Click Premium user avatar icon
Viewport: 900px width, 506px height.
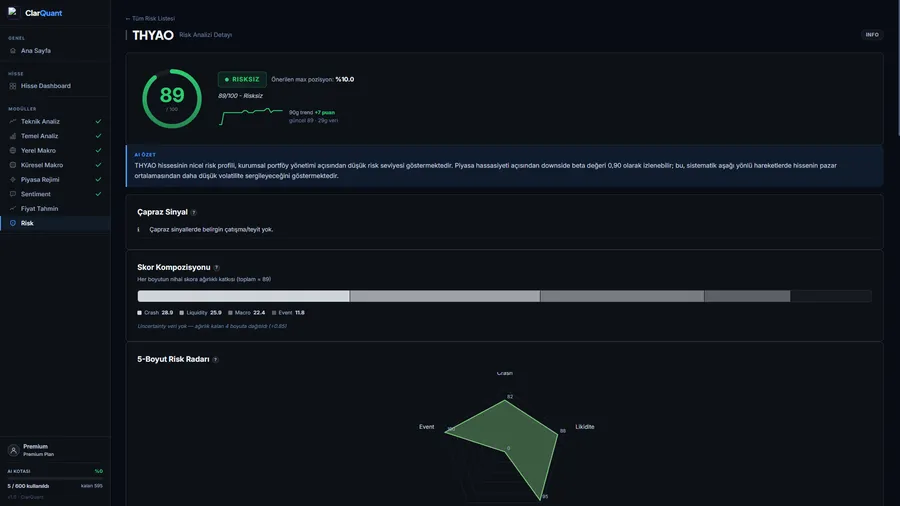pyautogui.click(x=13, y=450)
